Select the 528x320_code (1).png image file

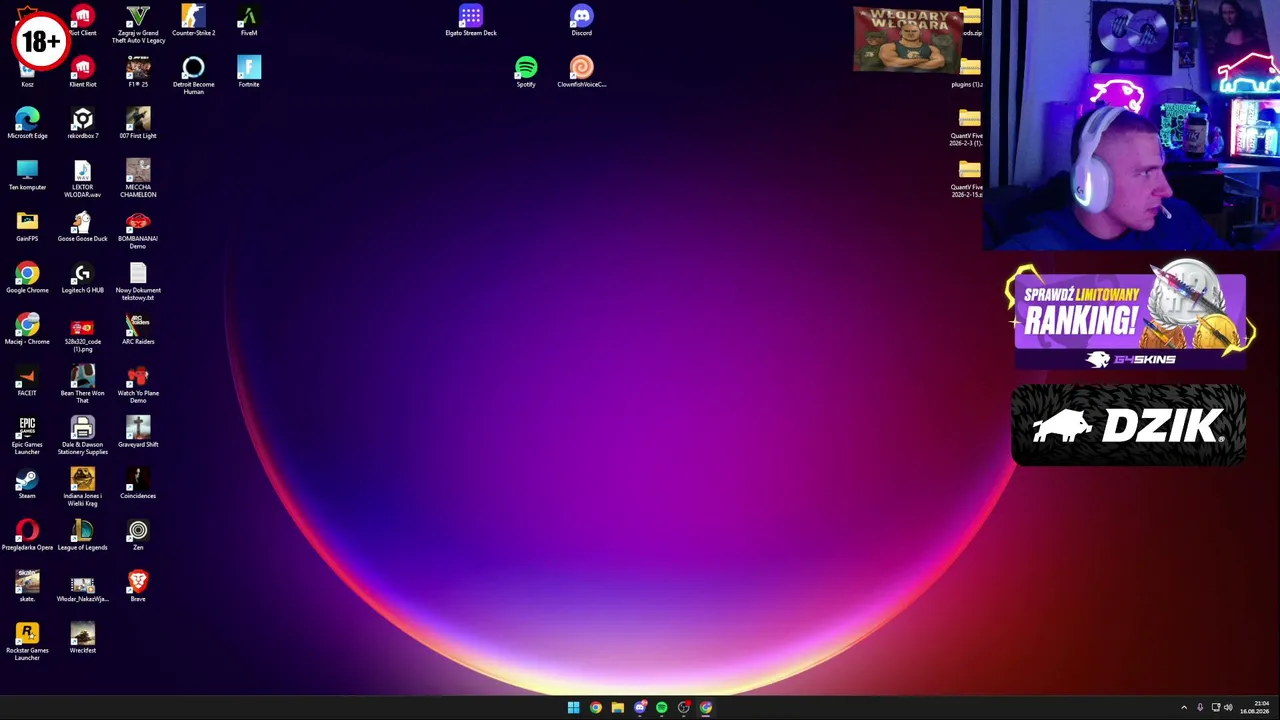[82, 334]
